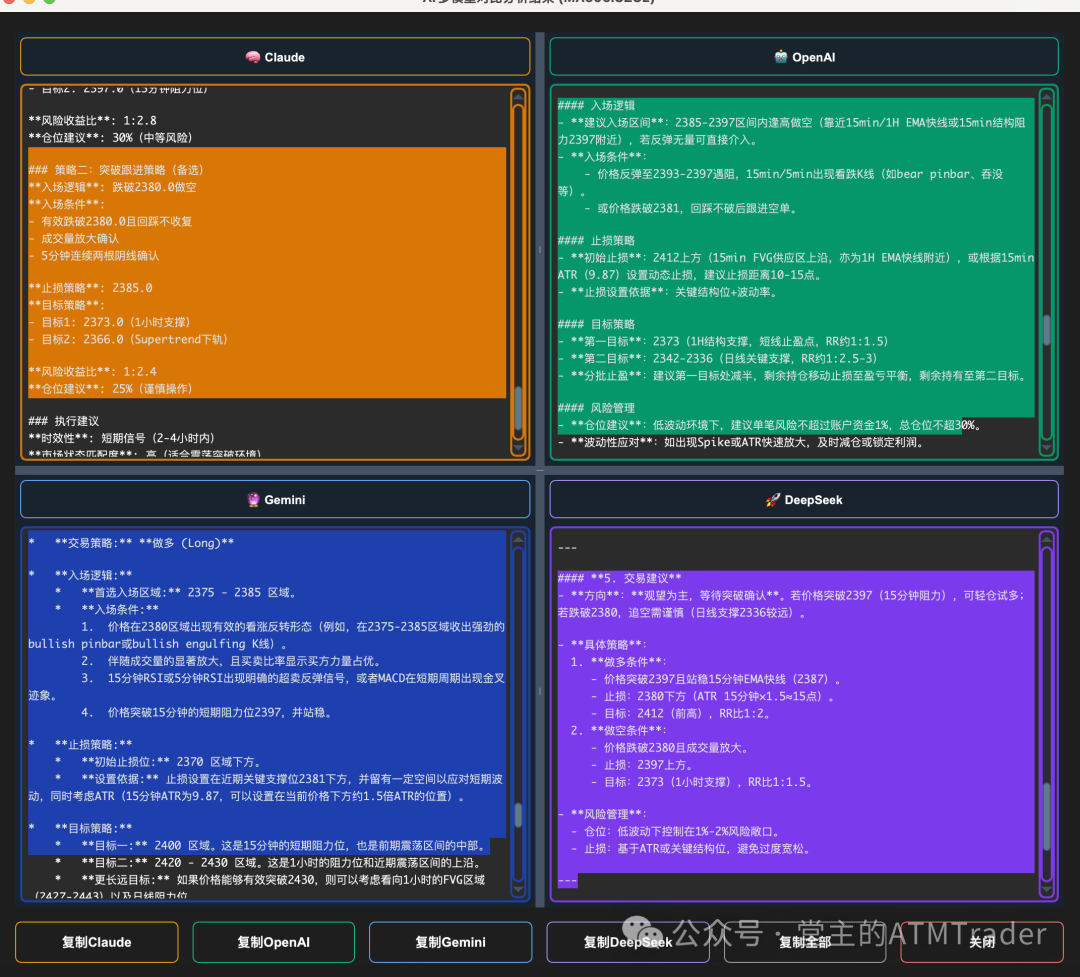Click scroll-down arrow in Gemini panel
Image resolution: width=1080 pixels, height=977 pixels.
(x=518, y=889)
